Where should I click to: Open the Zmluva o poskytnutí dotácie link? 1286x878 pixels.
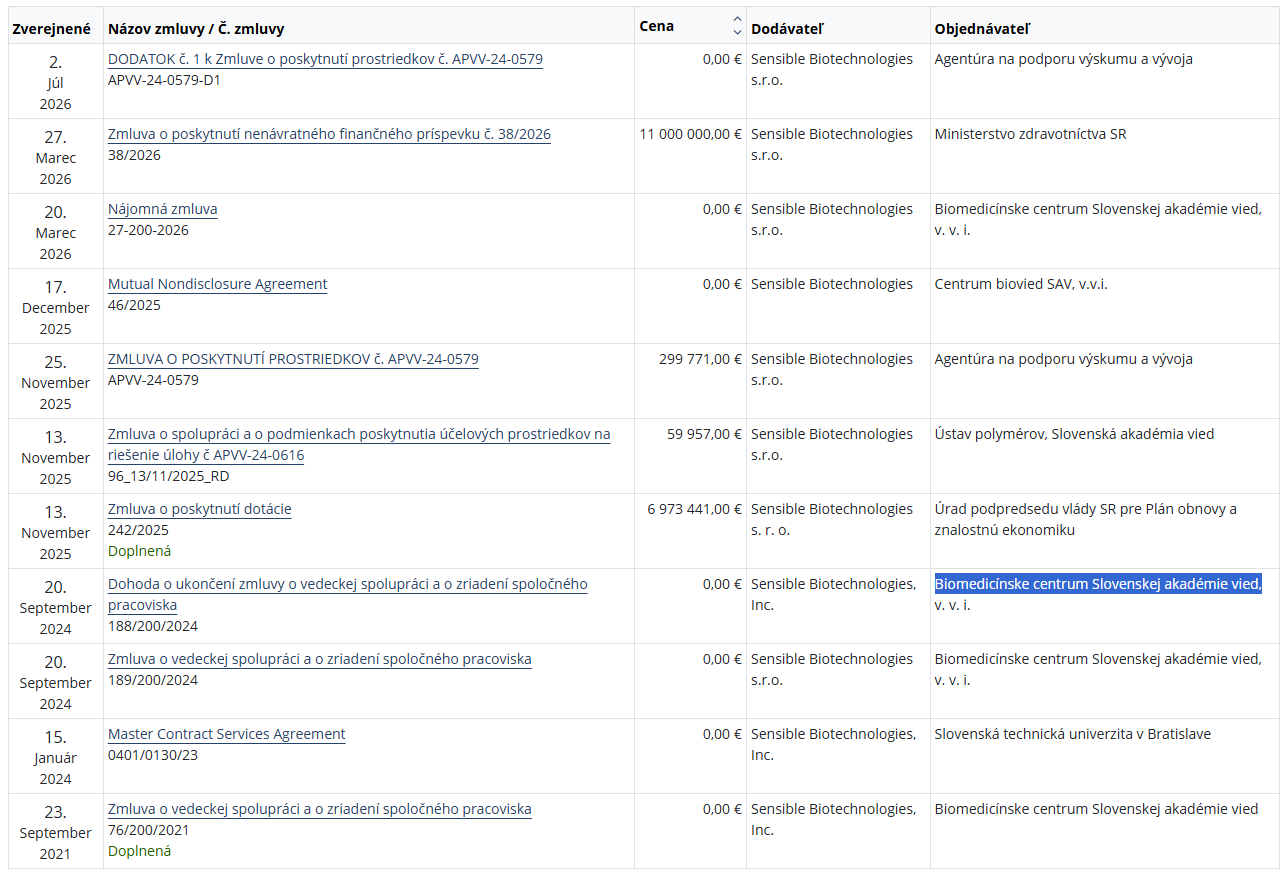click(200, 509)
